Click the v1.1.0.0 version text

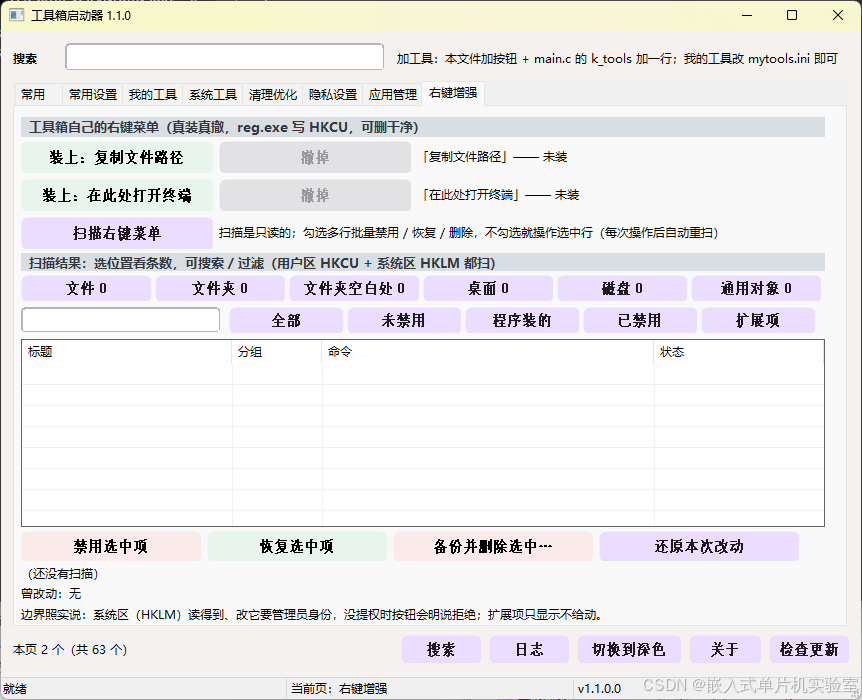click(599, 689)
